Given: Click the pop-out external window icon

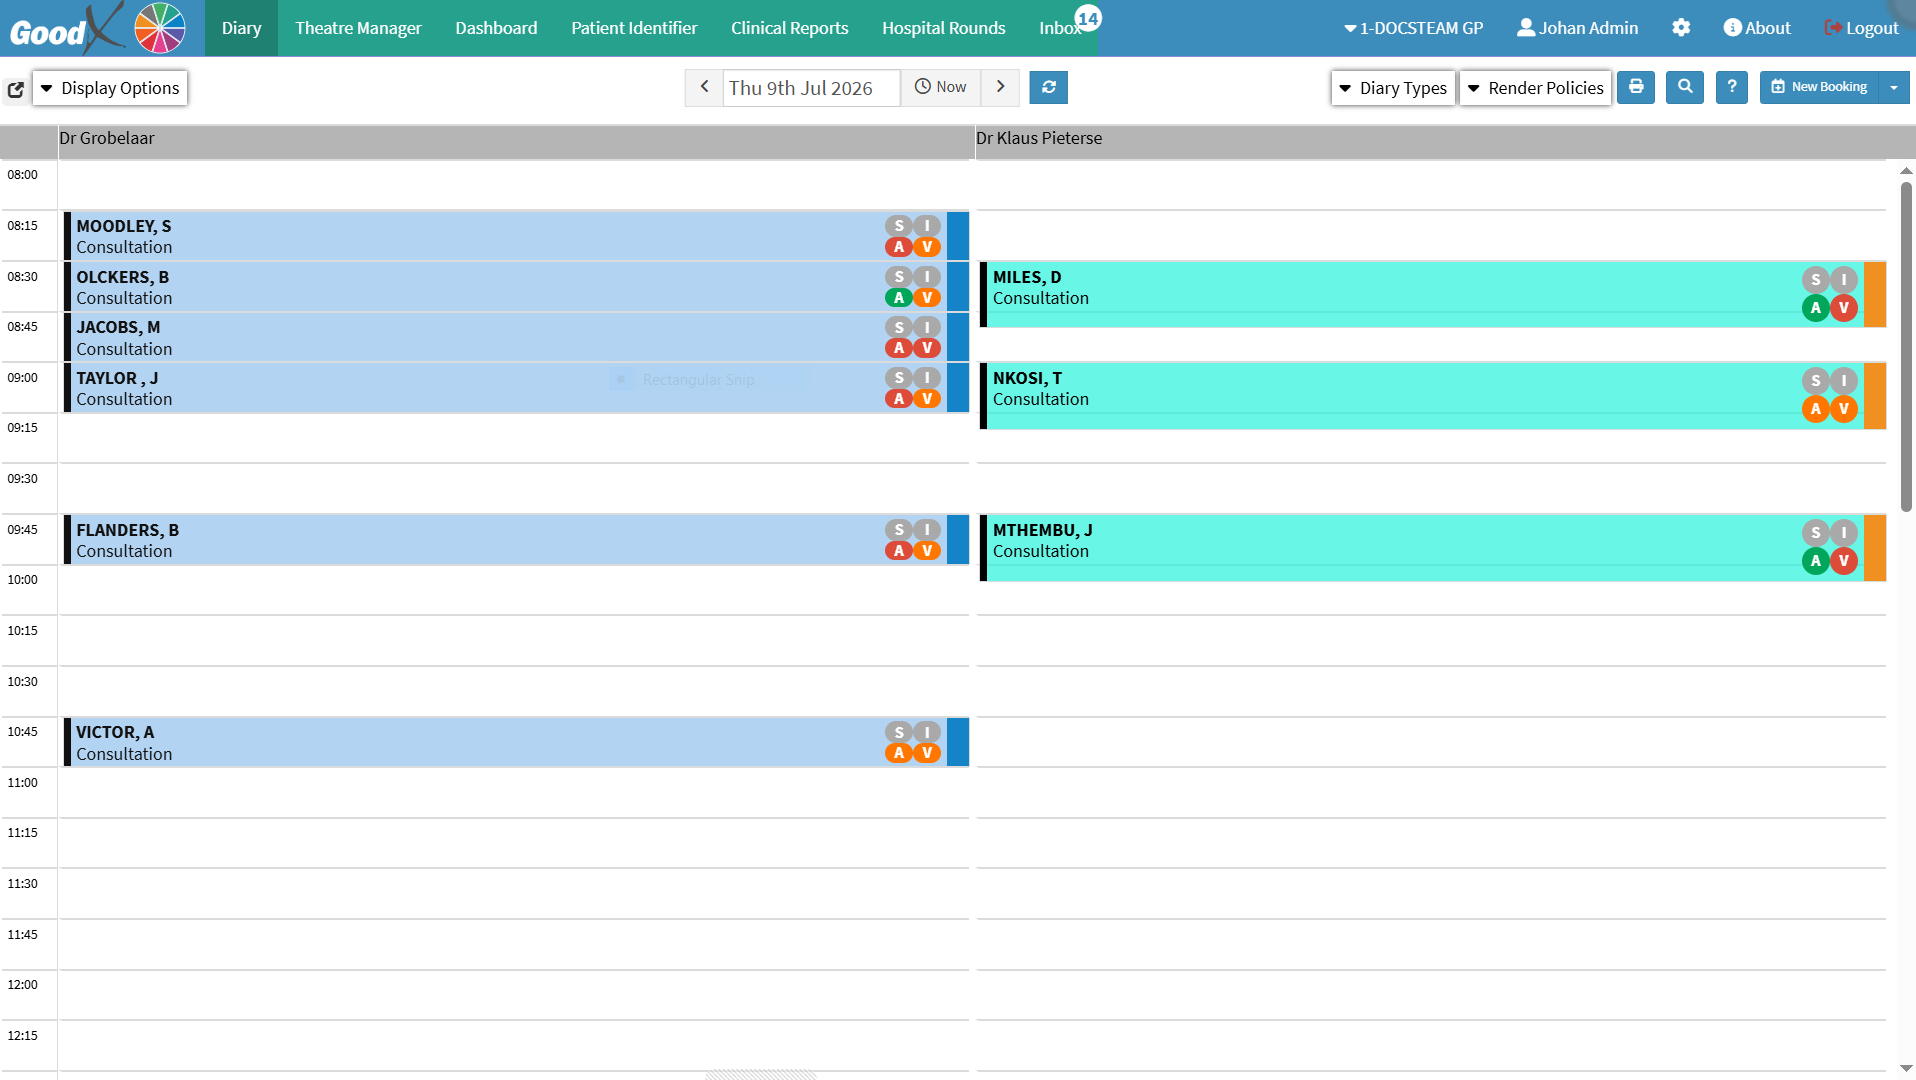Looking at the screenshot, I should click(x=16, y=89).
